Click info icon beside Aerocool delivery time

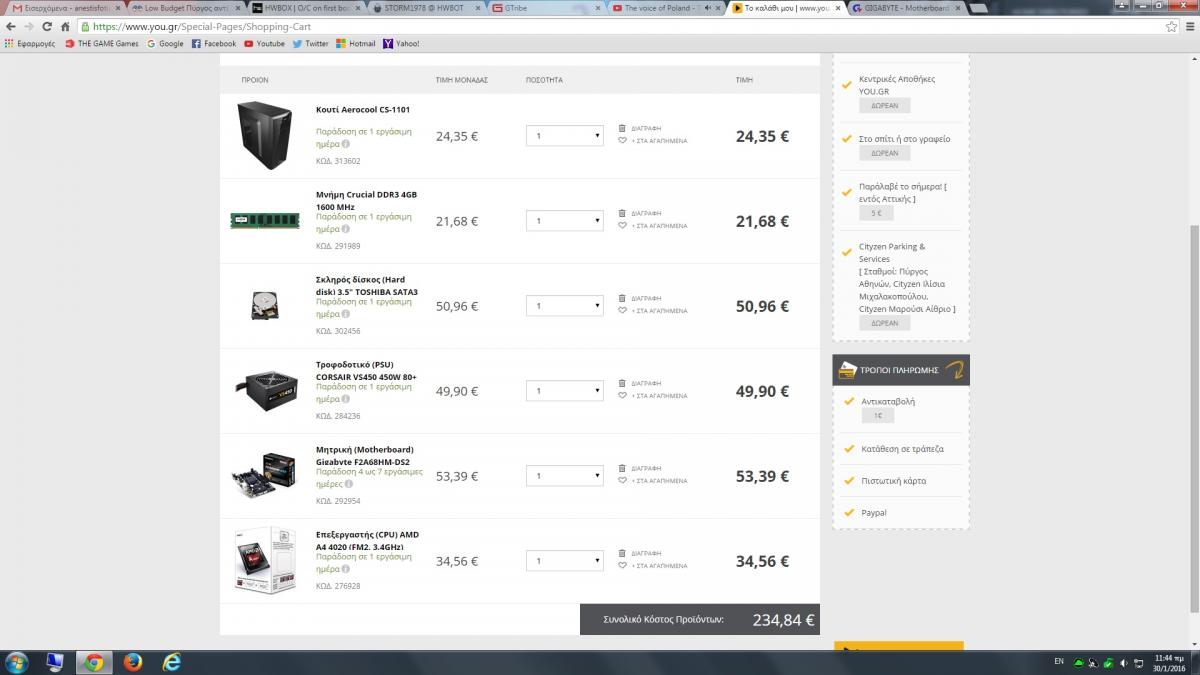pyautogui.click(x=347, y=144)
